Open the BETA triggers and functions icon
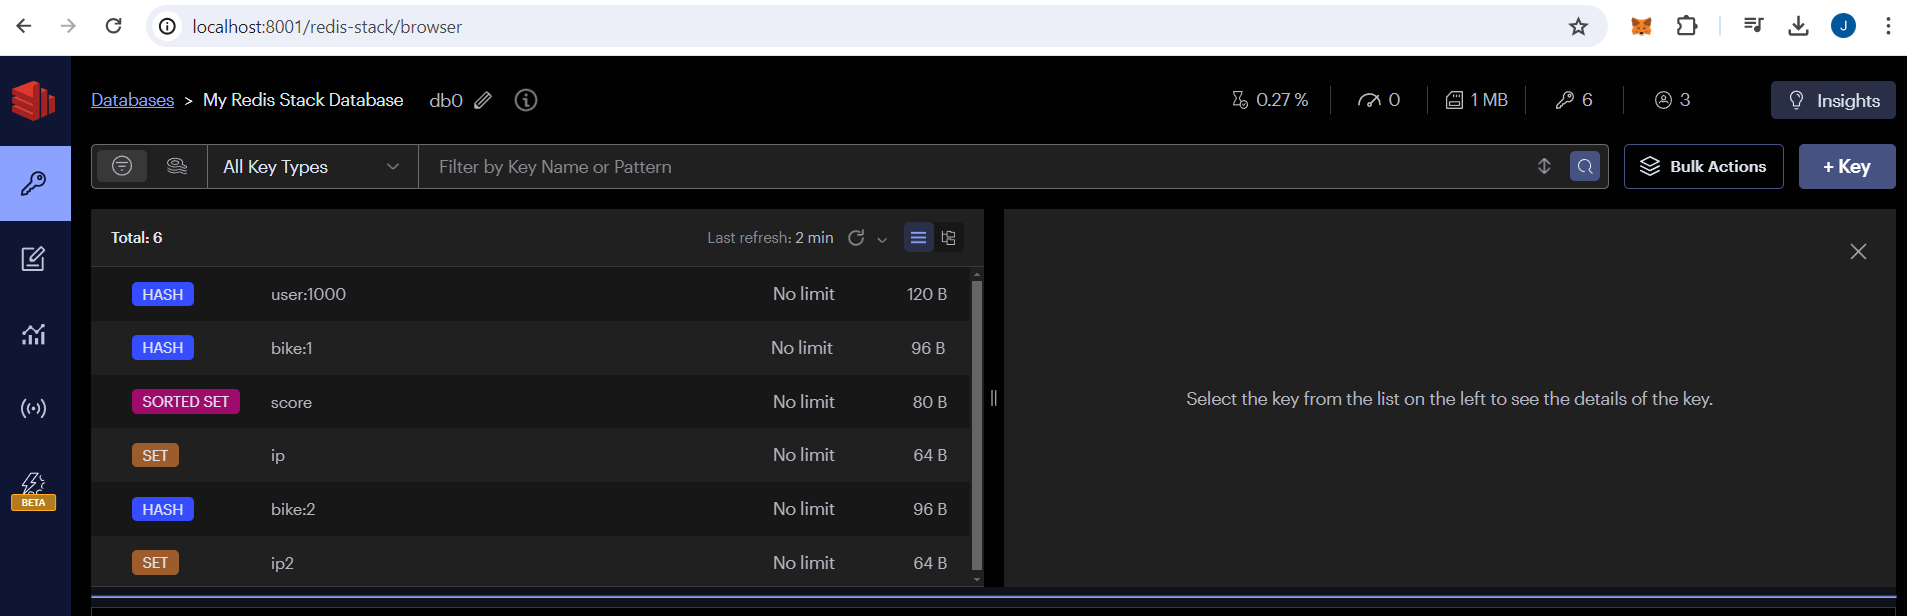1907x616 pixels. 34,491
